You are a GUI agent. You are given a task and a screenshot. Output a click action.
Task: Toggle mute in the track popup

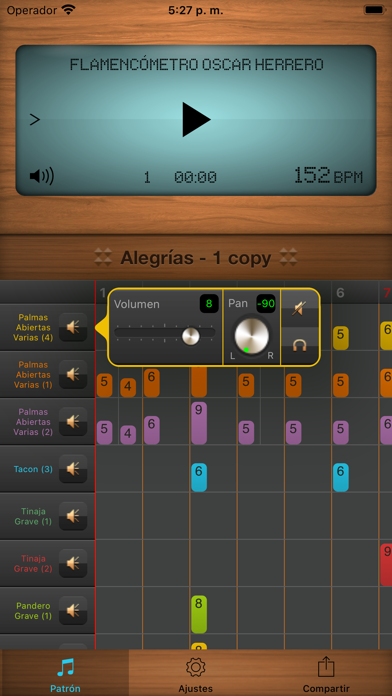301,308
